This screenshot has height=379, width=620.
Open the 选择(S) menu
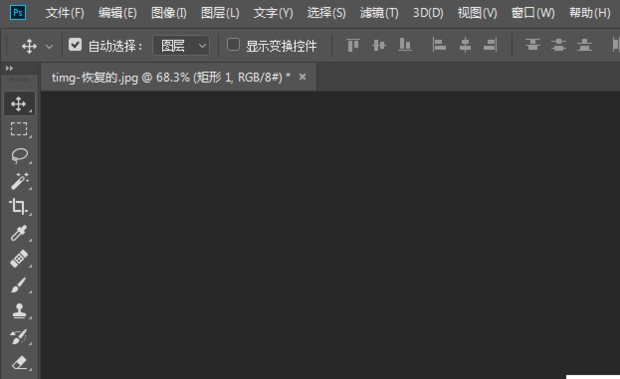pyautogui.click(x=326, y=13)
